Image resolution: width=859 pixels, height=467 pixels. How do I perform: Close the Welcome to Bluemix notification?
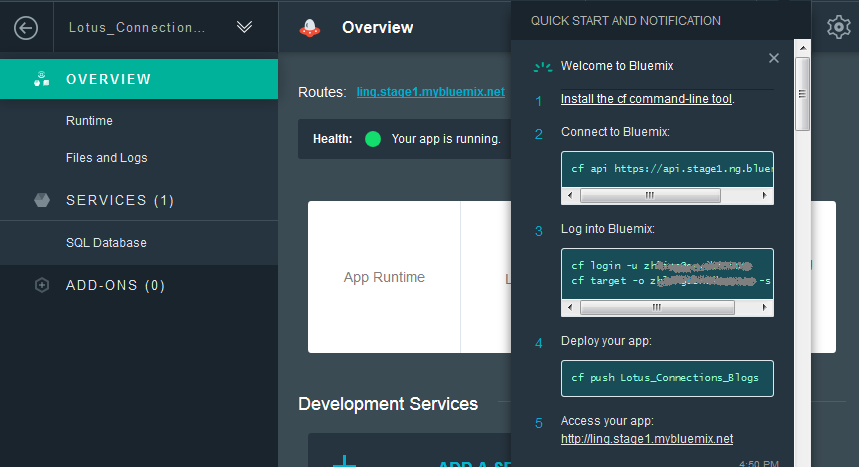click(x=774, y=58)
